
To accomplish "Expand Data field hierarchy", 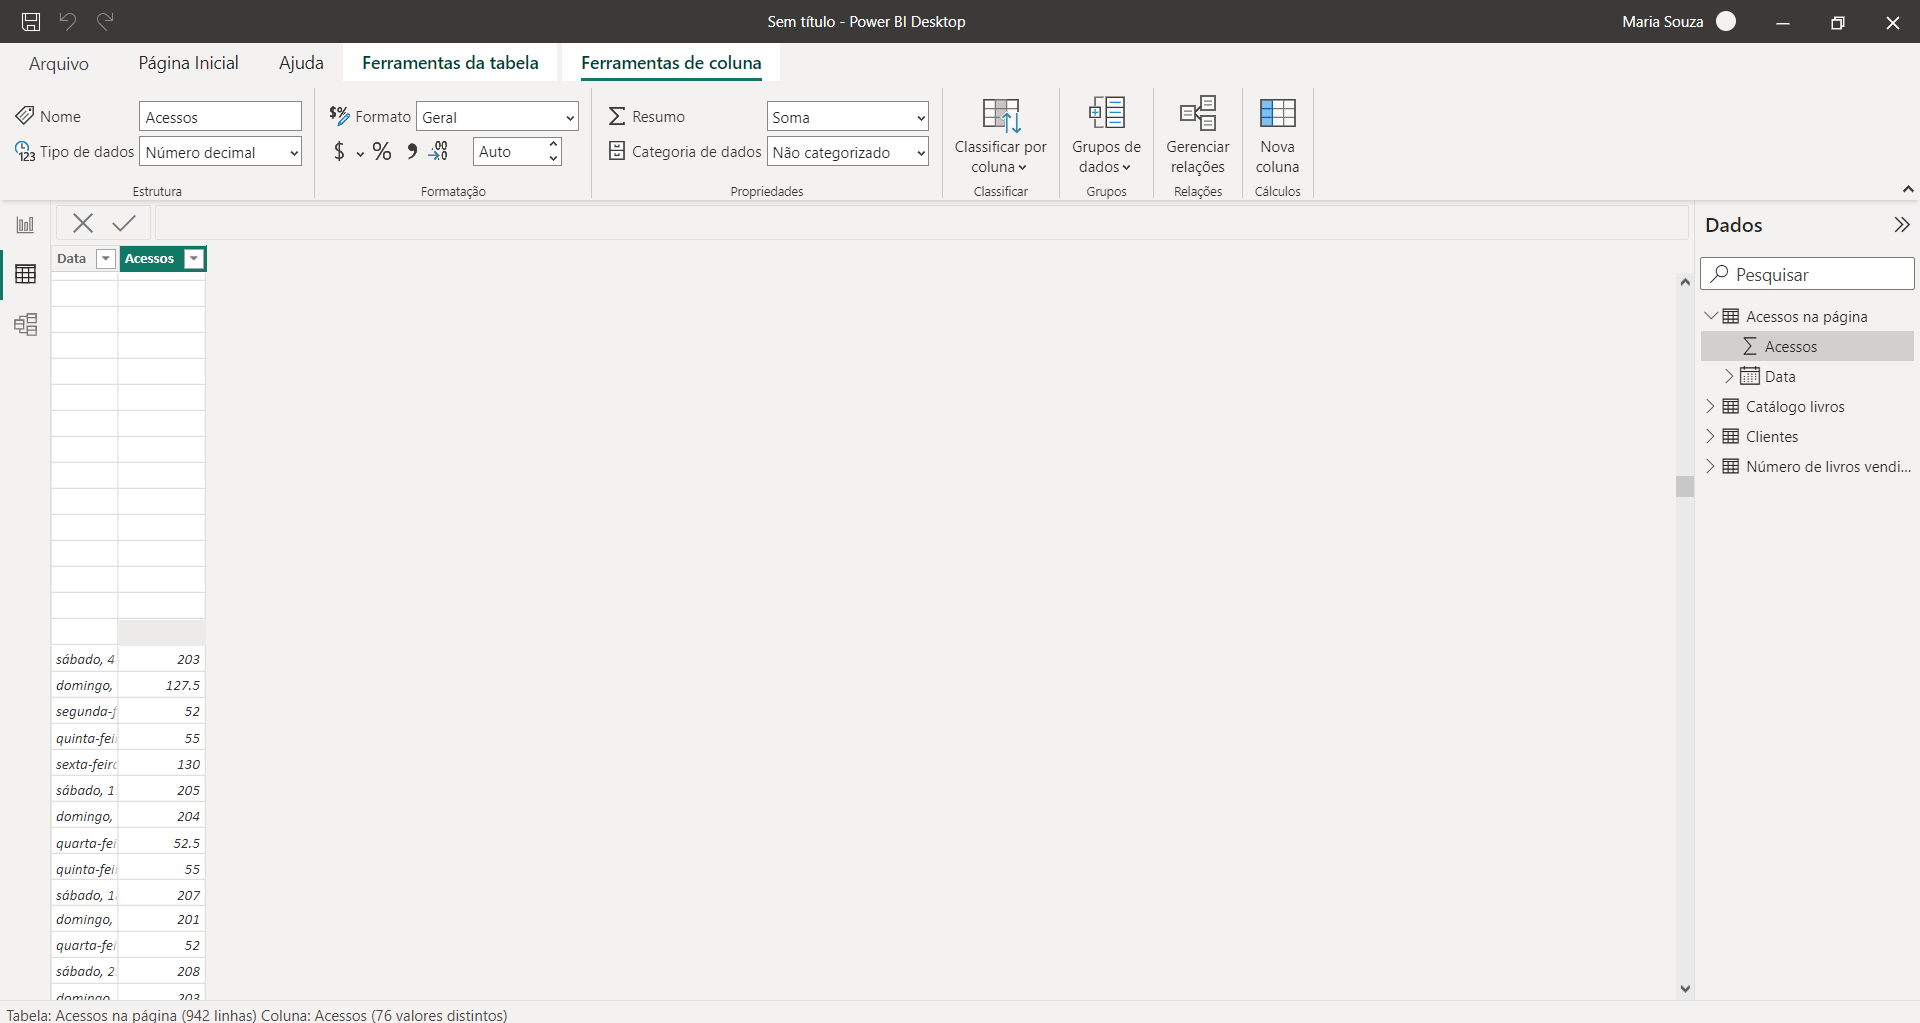I will (1729, 376).
